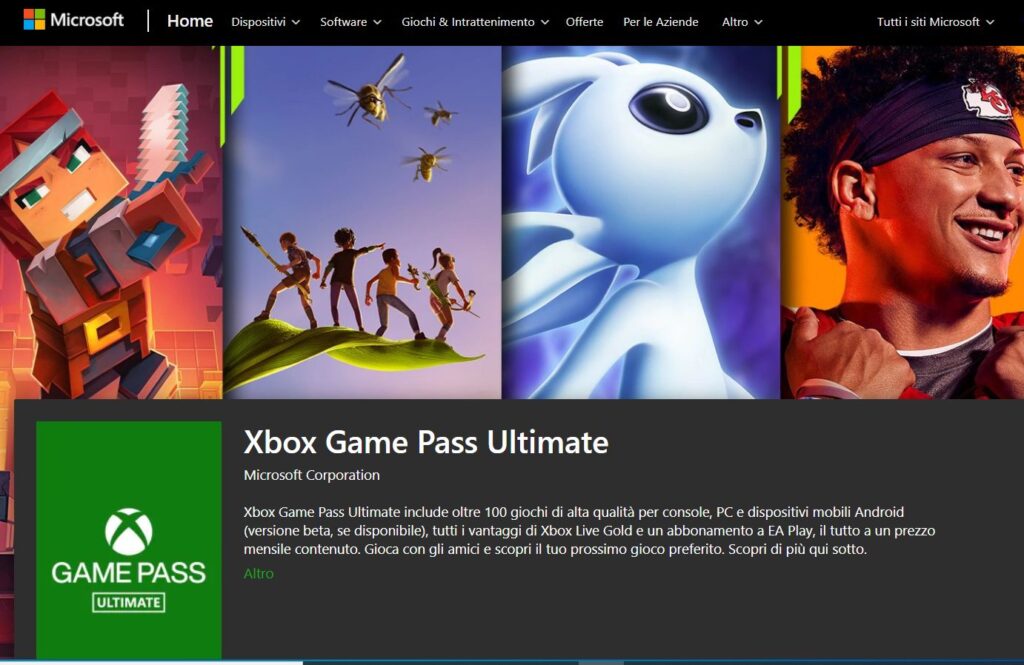Open the Altro navigation dropdown
The width and height of the screenshot is (1024, 665).
click(742, 22)
